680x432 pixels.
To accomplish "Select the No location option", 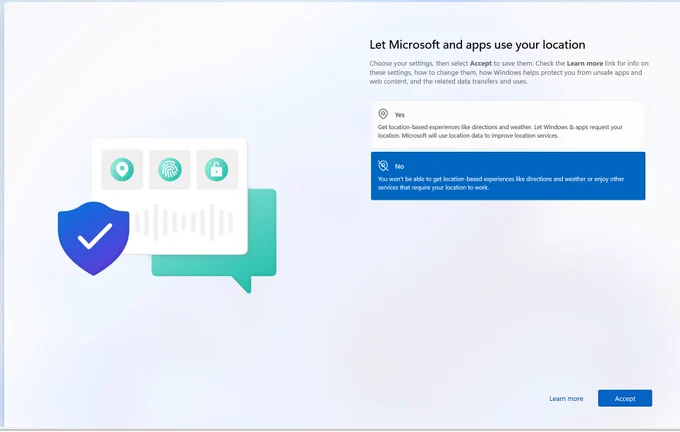I will coord(508,176).
